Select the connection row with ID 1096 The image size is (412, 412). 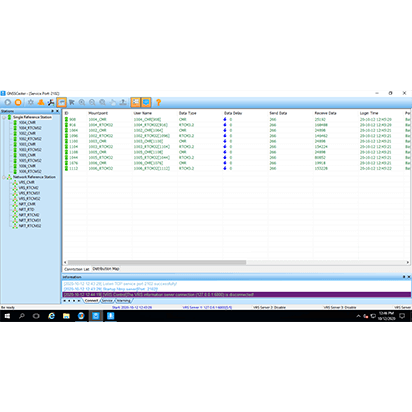point(237,136)
